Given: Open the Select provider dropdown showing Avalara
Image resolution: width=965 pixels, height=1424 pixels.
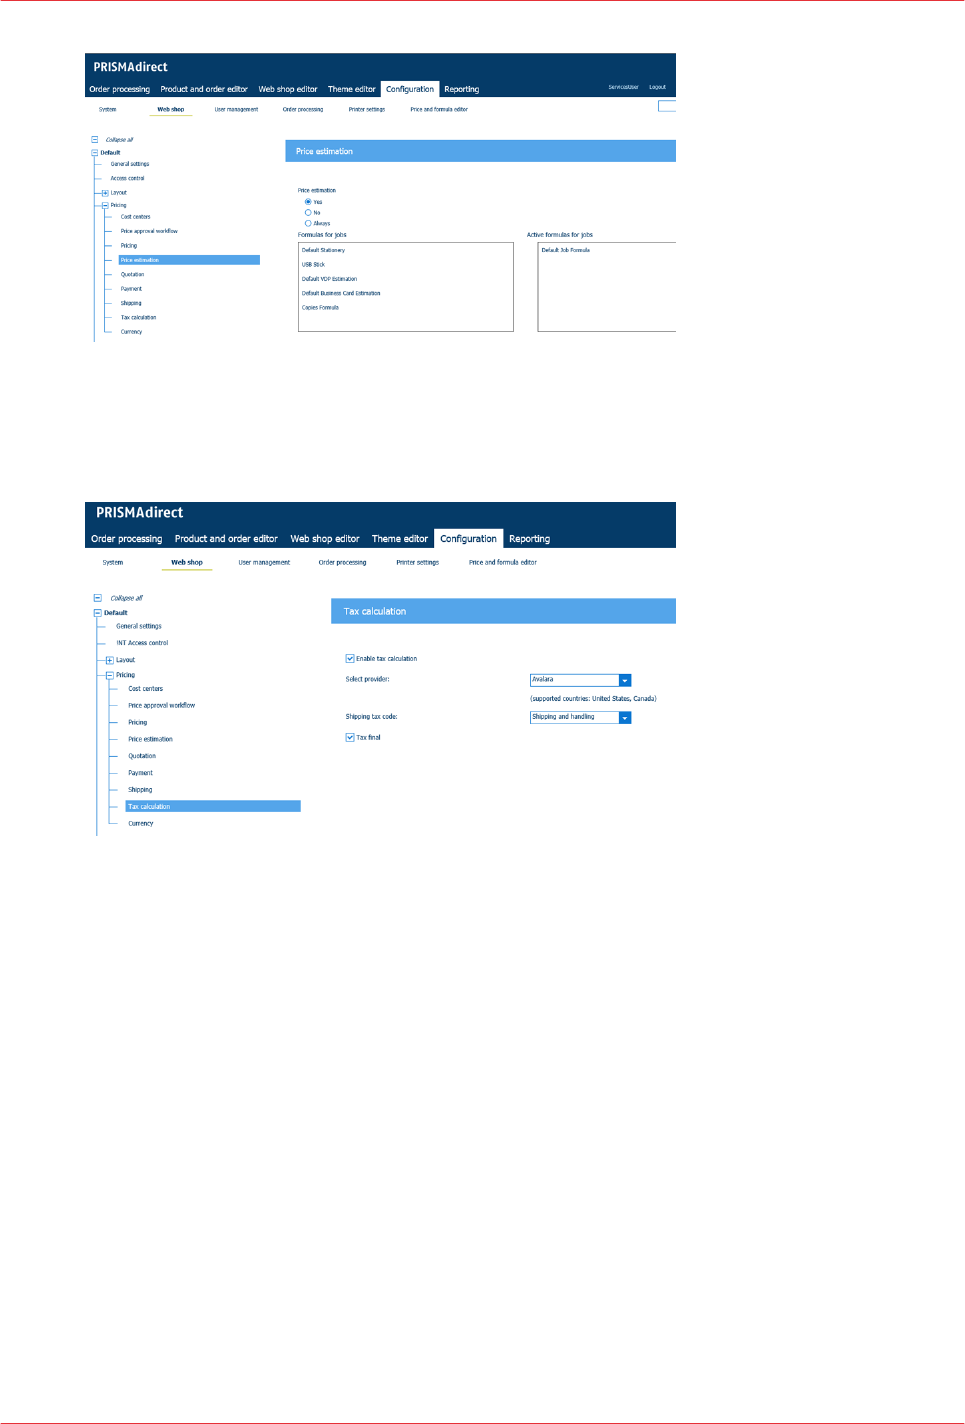Looking at the screenshot, I should (580, 680).
